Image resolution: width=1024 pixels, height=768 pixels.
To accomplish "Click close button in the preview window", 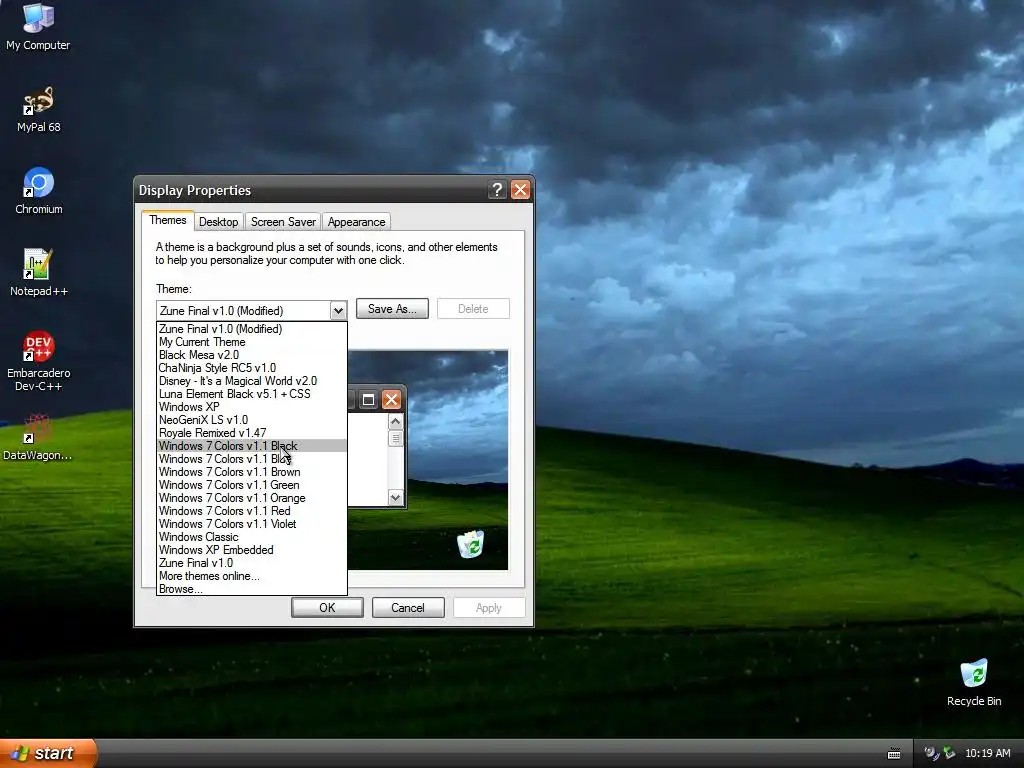I will pyautogui.click(x=391, y=400).
